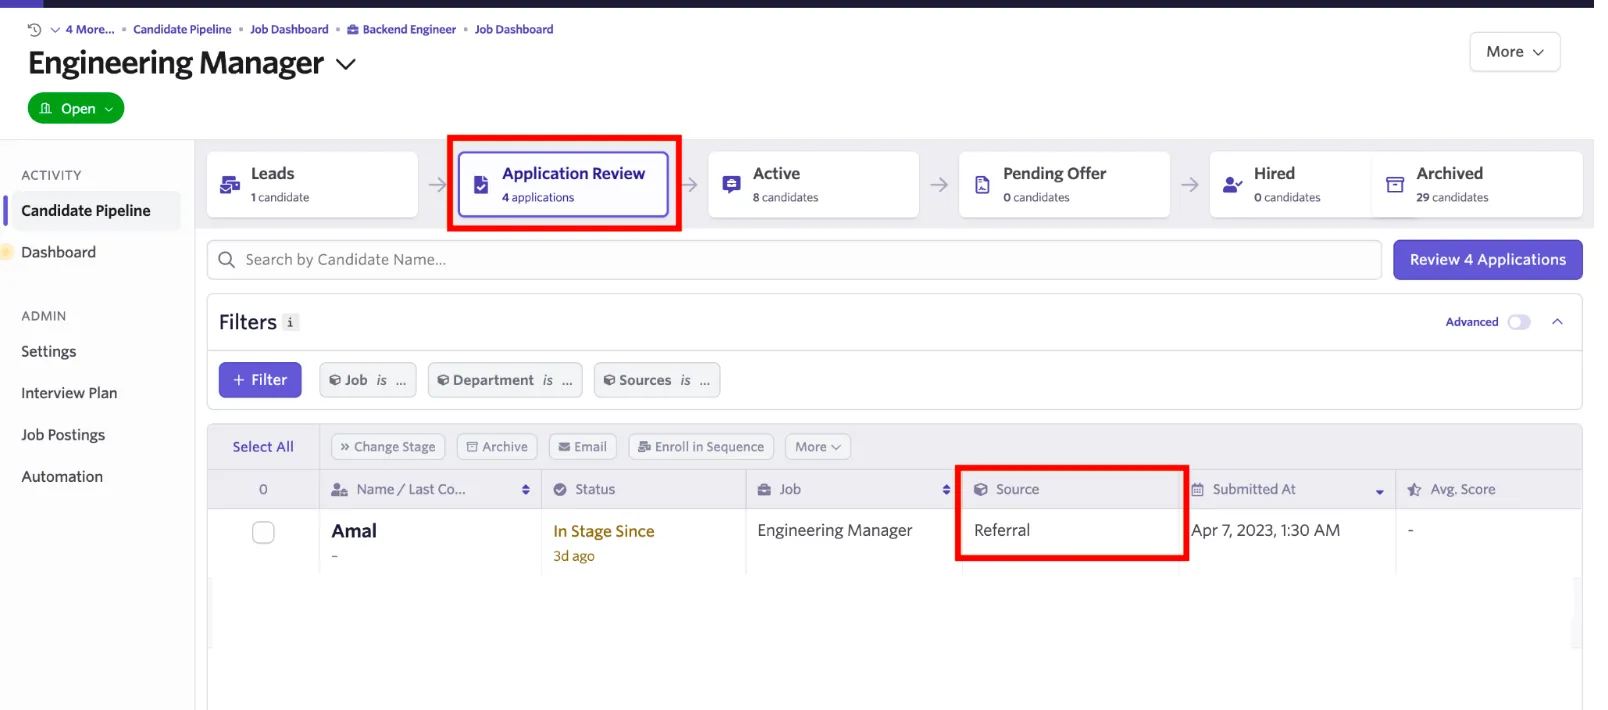
Task: Click Enroll in Sequence button
Action: tap(701, 447)
